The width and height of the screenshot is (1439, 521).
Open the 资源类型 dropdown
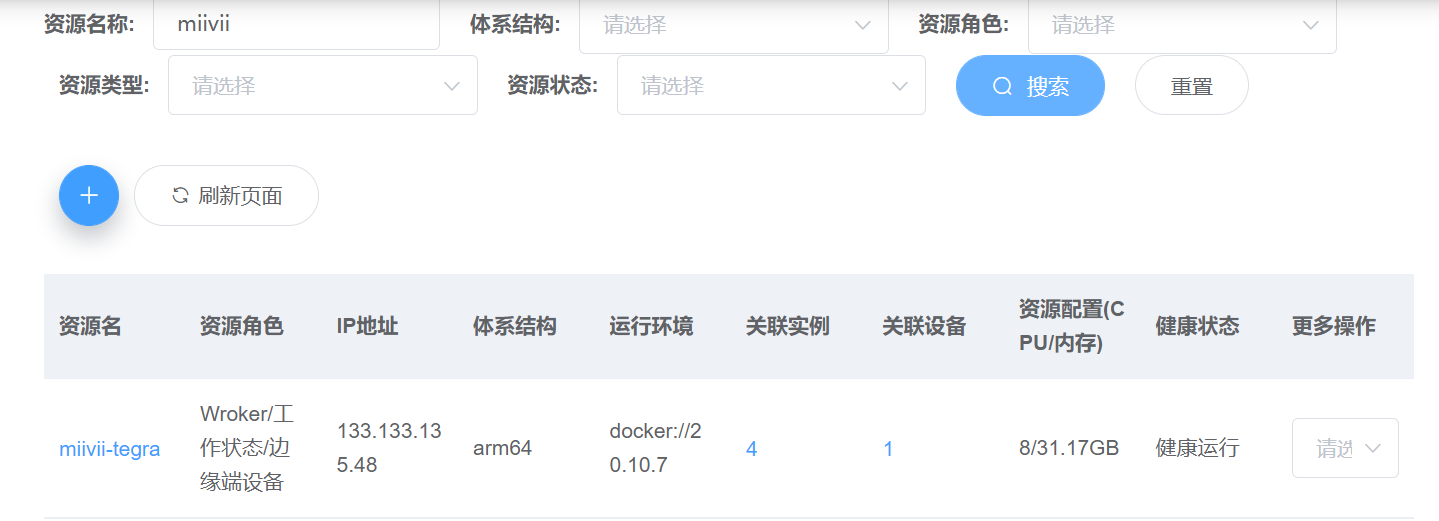click(322, 86)
